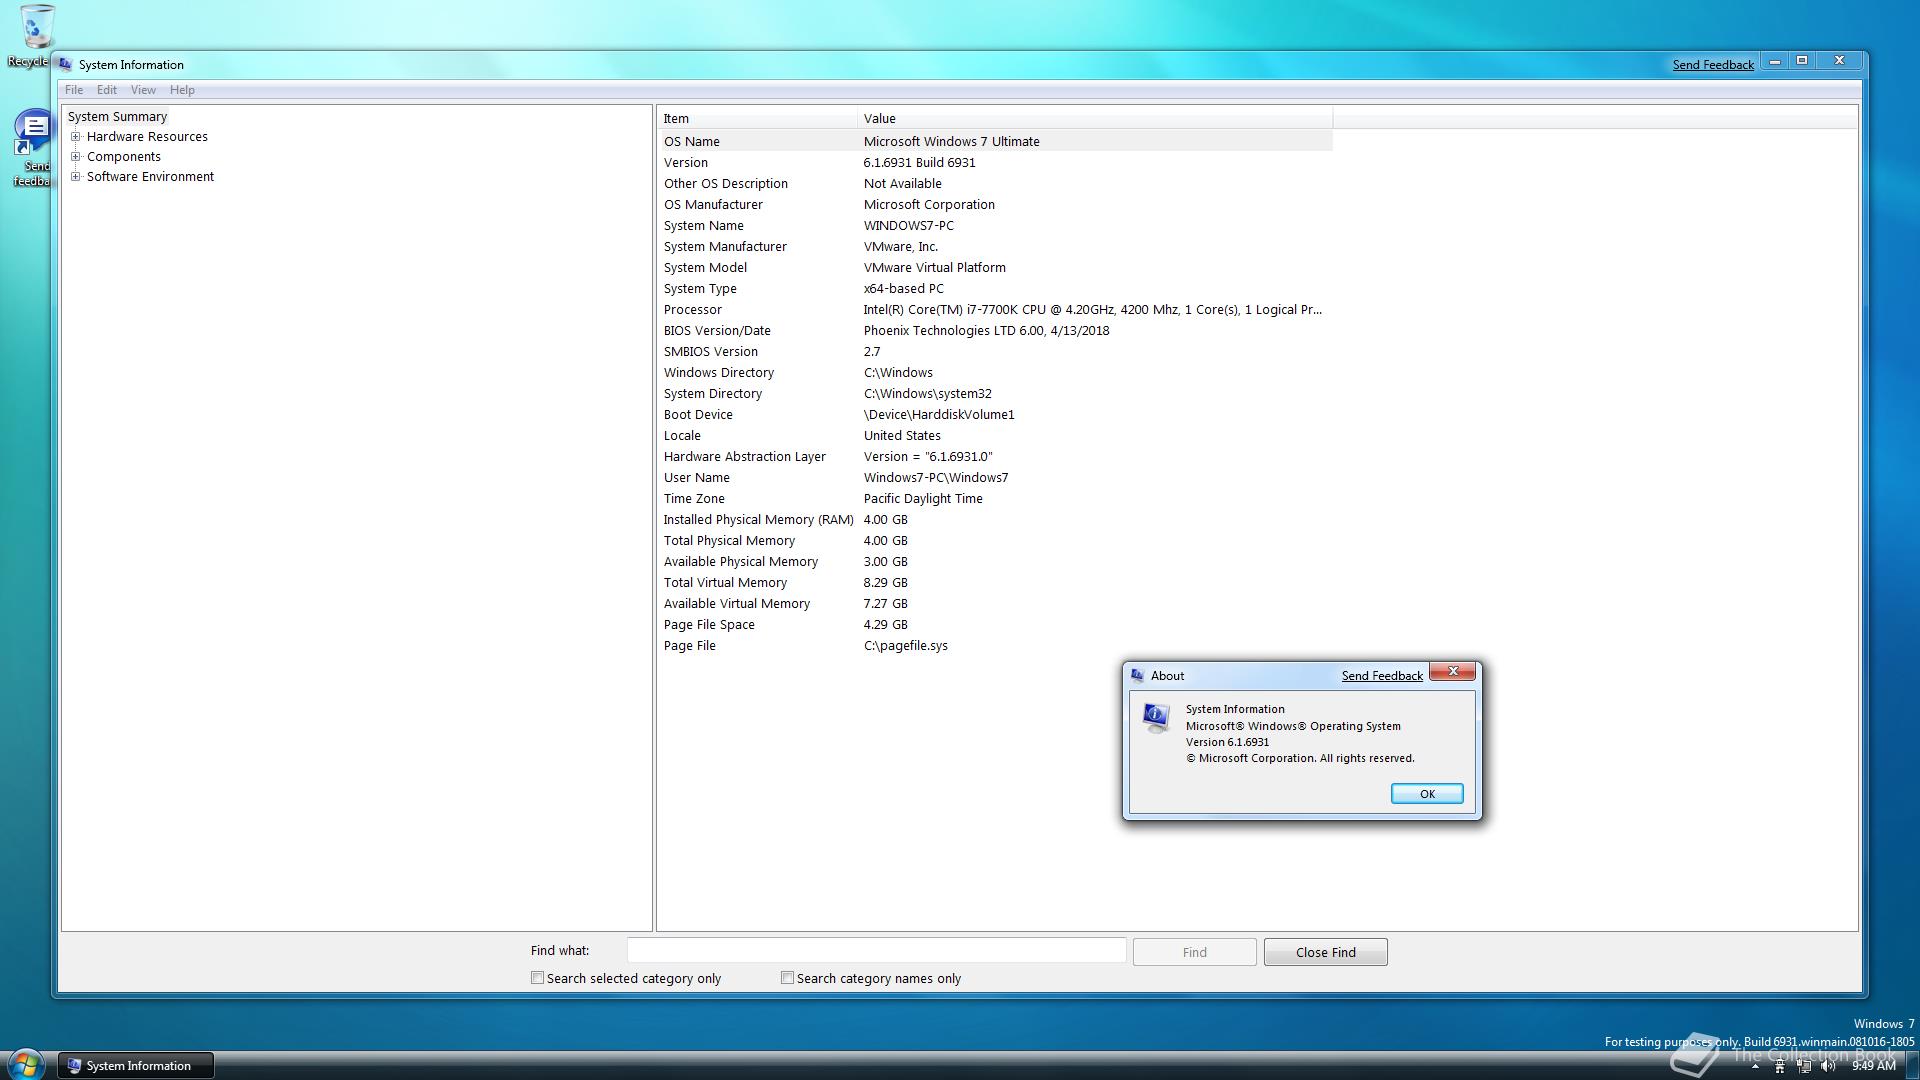This screenshot has height=1080, width=1920.
Task: Select Software Environment tree label
Action: [x=150, y=177]
